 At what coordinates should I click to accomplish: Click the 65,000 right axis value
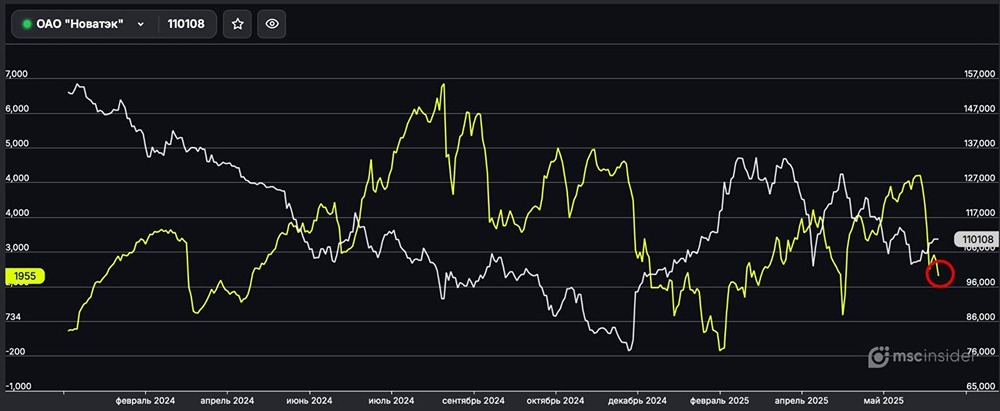tap(982, 386)
